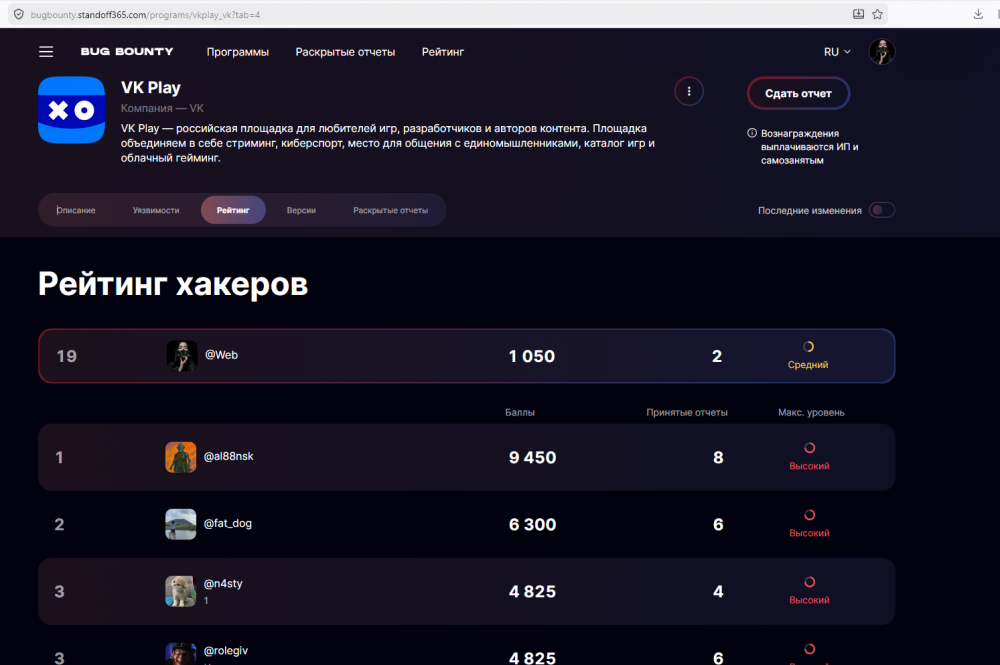1000x665 pixels.
Task: Click the @al88nsk avatar image
Action: [180, 457]
